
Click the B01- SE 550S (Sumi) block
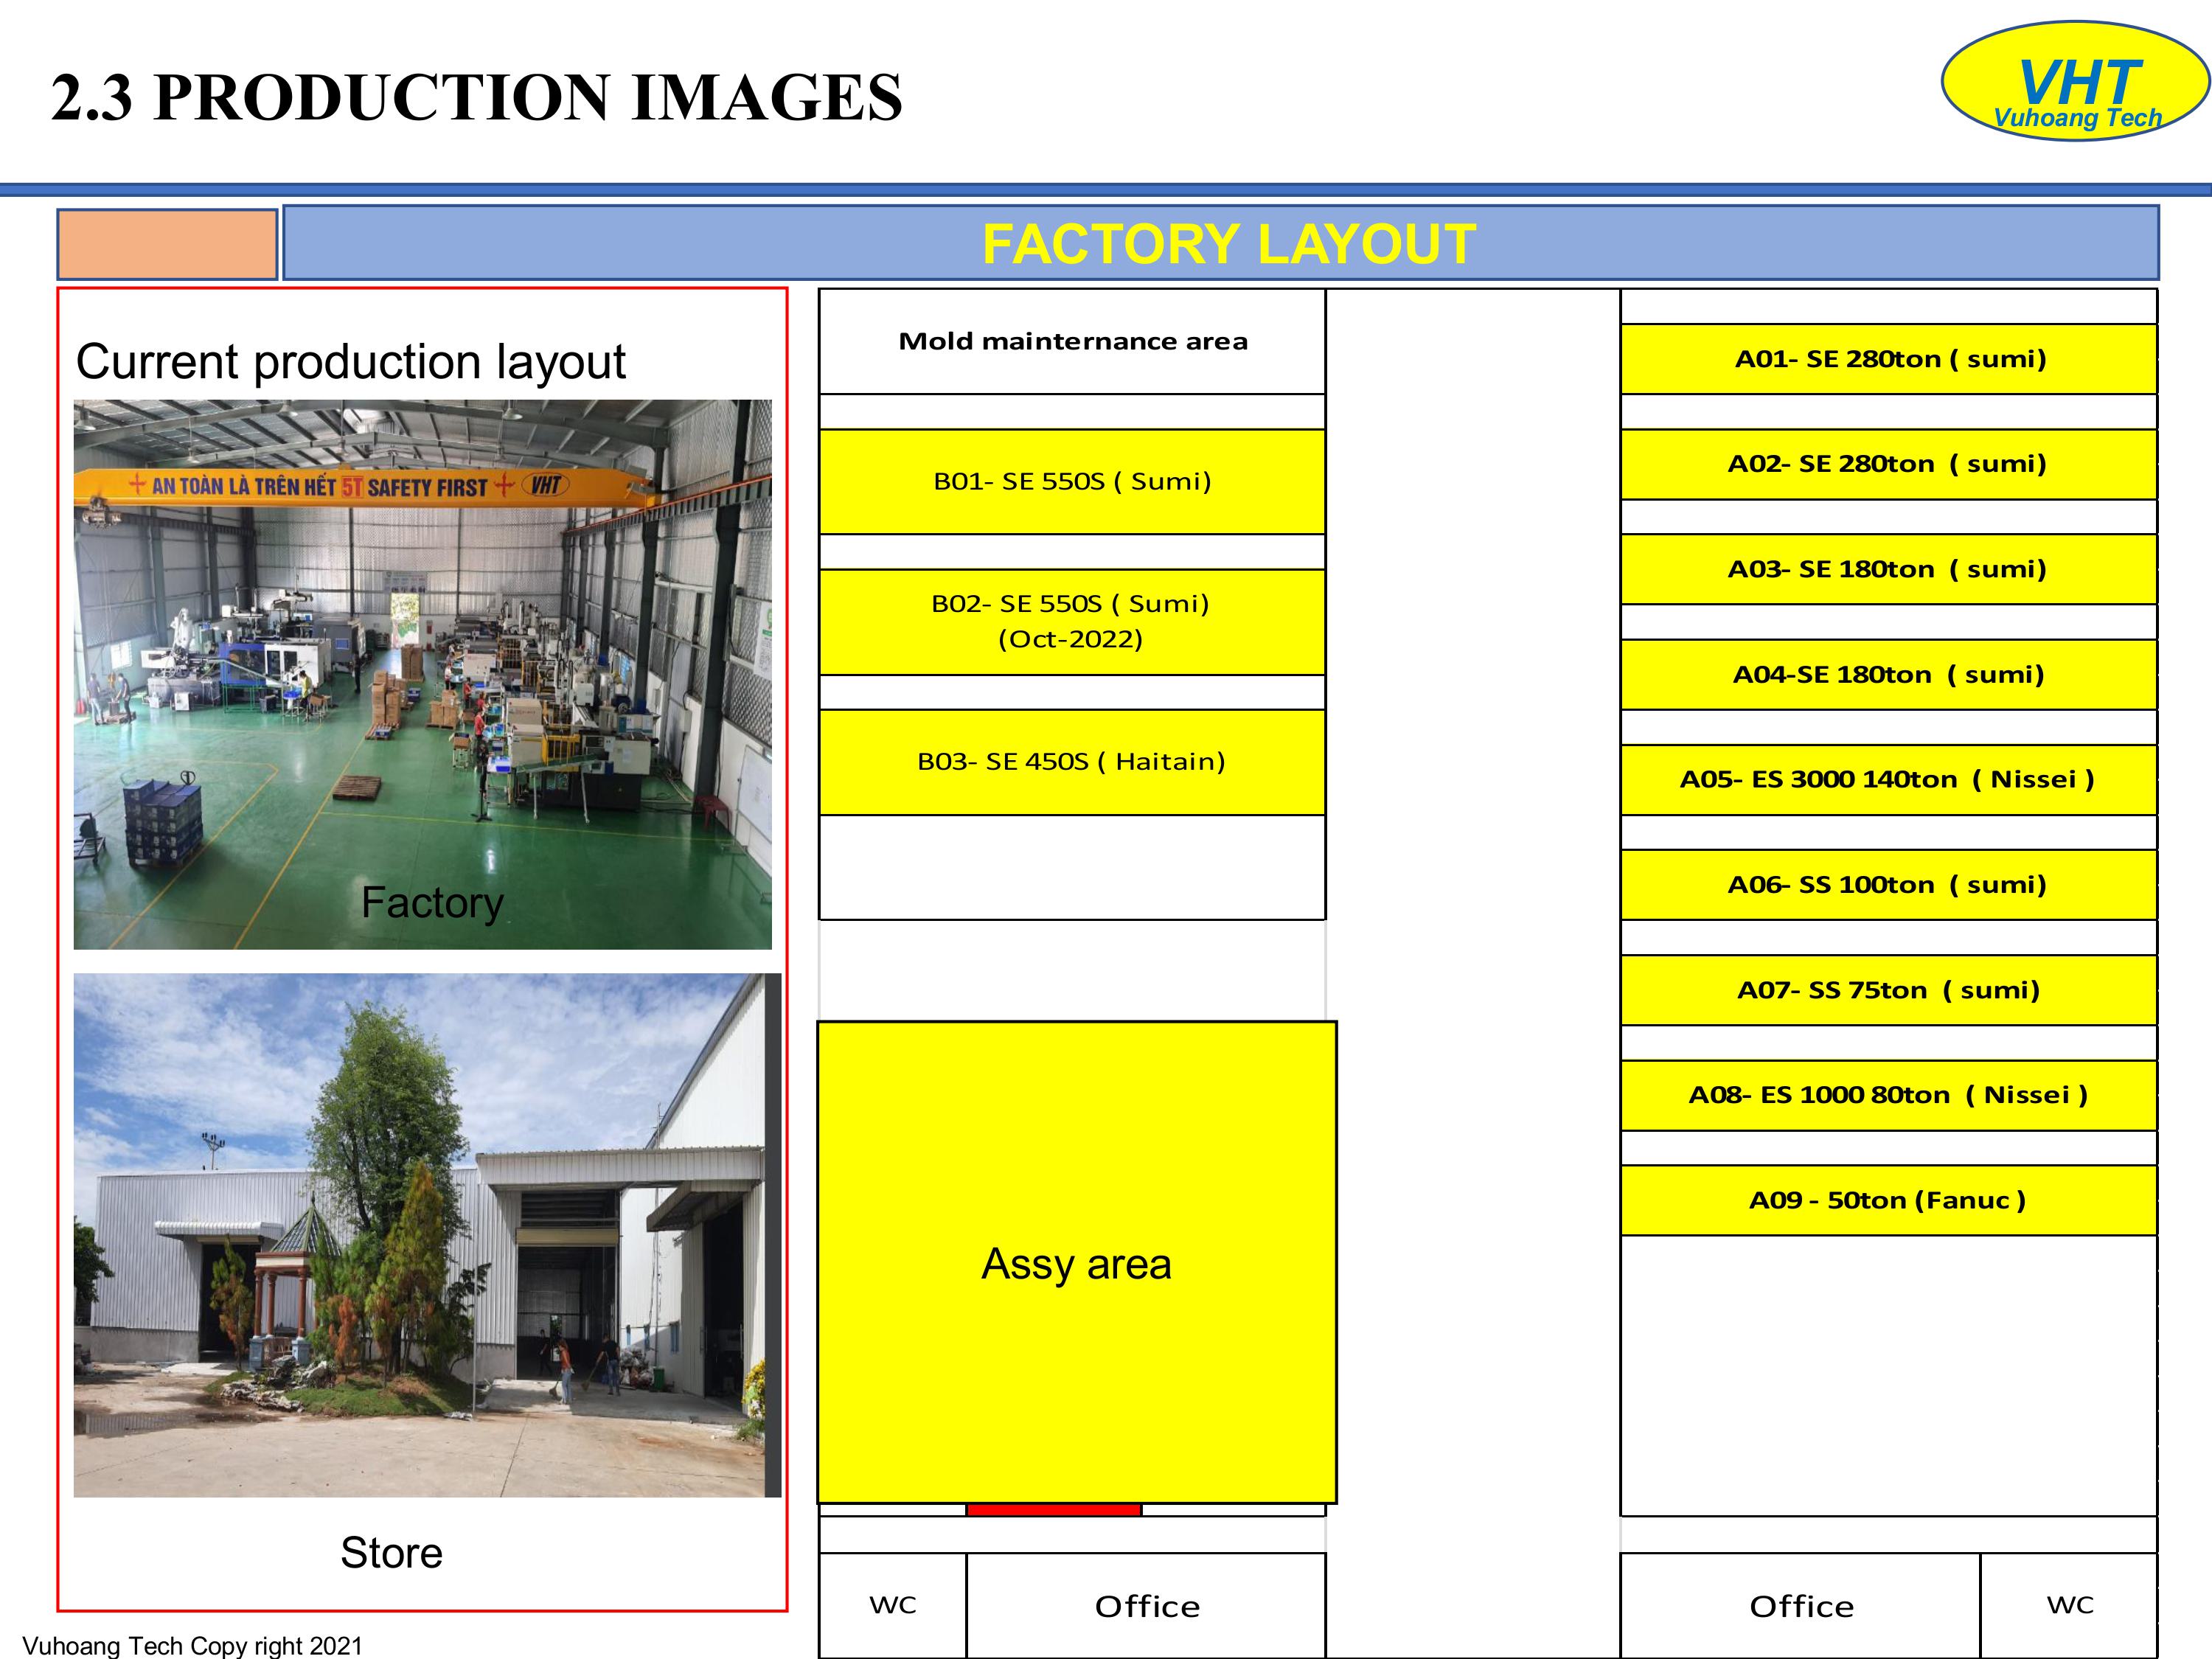[1072, 481]
